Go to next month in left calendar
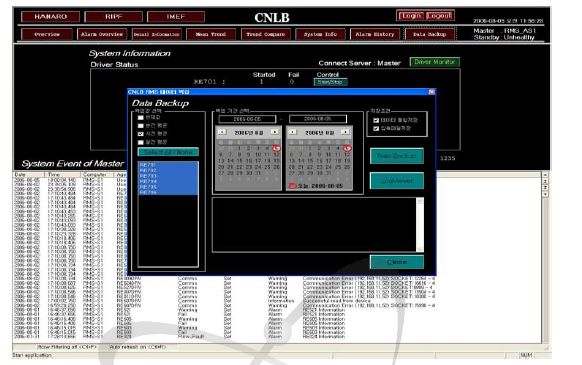 (275, 132)
